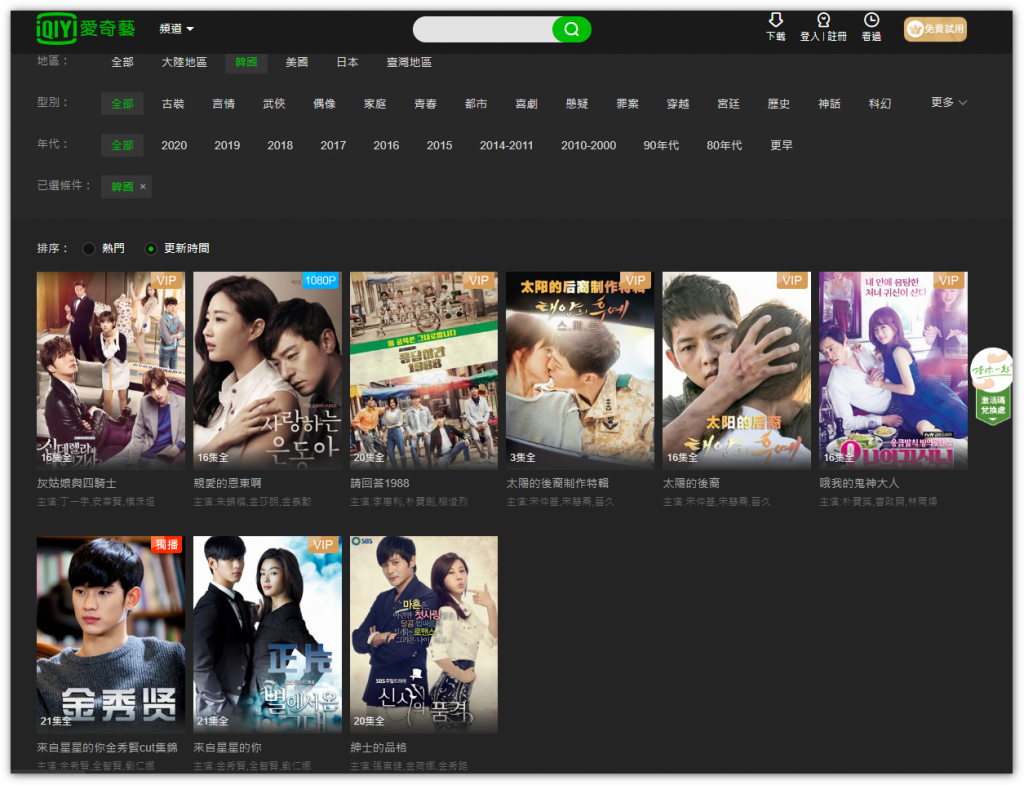The image size is (1024, 785).
Task: Filter by 更早 earlier era
Action: click(x=781, y=146)
